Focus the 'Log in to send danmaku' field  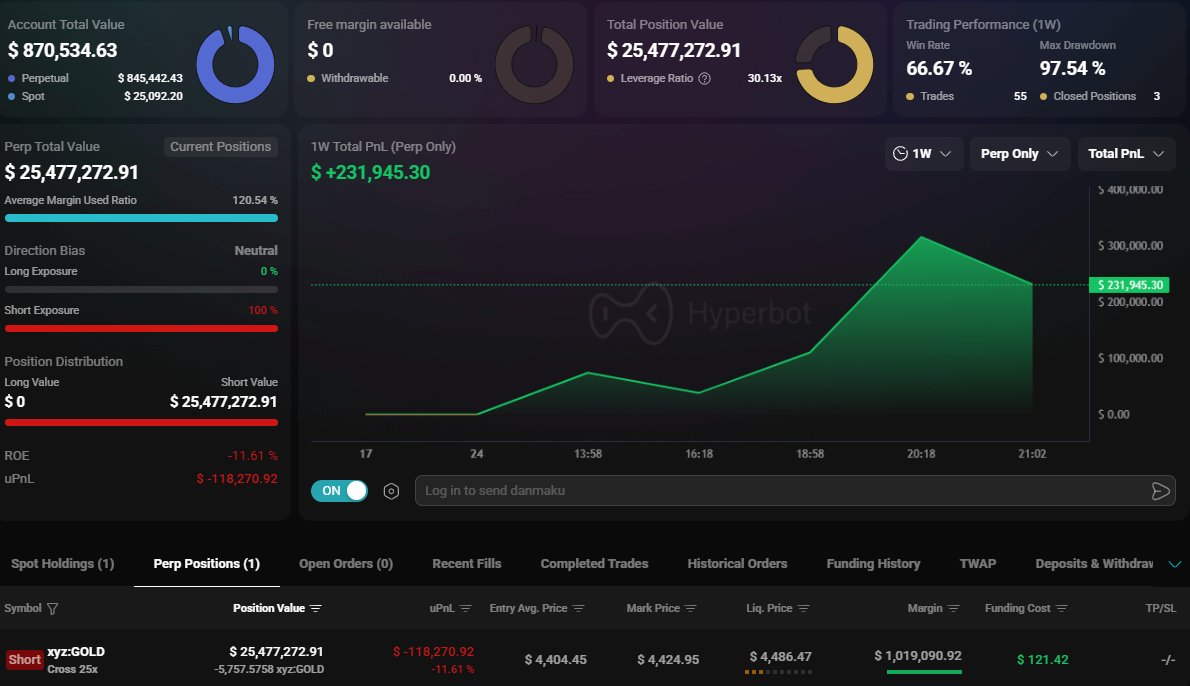(782, 491)
